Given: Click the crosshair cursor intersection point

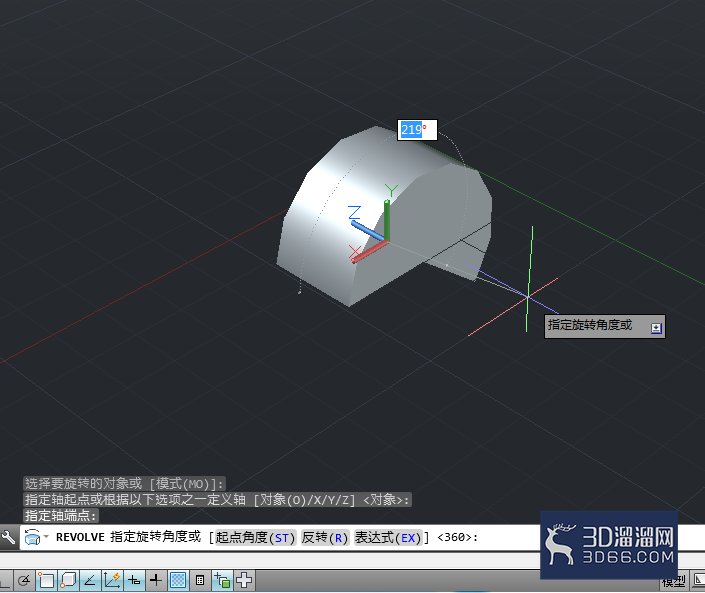Looking at the screenshot, I should click(x=528, y=297).
